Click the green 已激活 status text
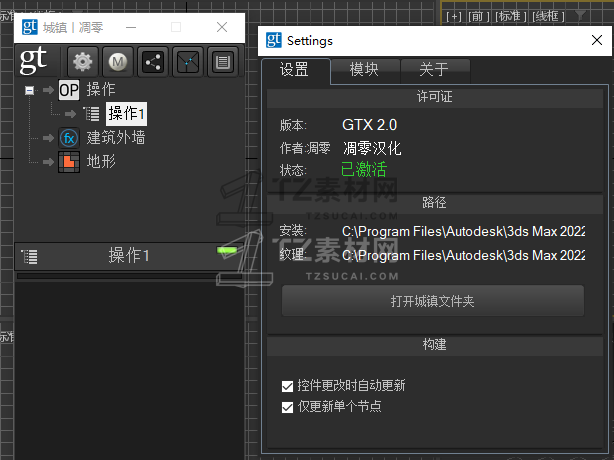The width and height of the screenshot is (614, 460). [364, 170]
